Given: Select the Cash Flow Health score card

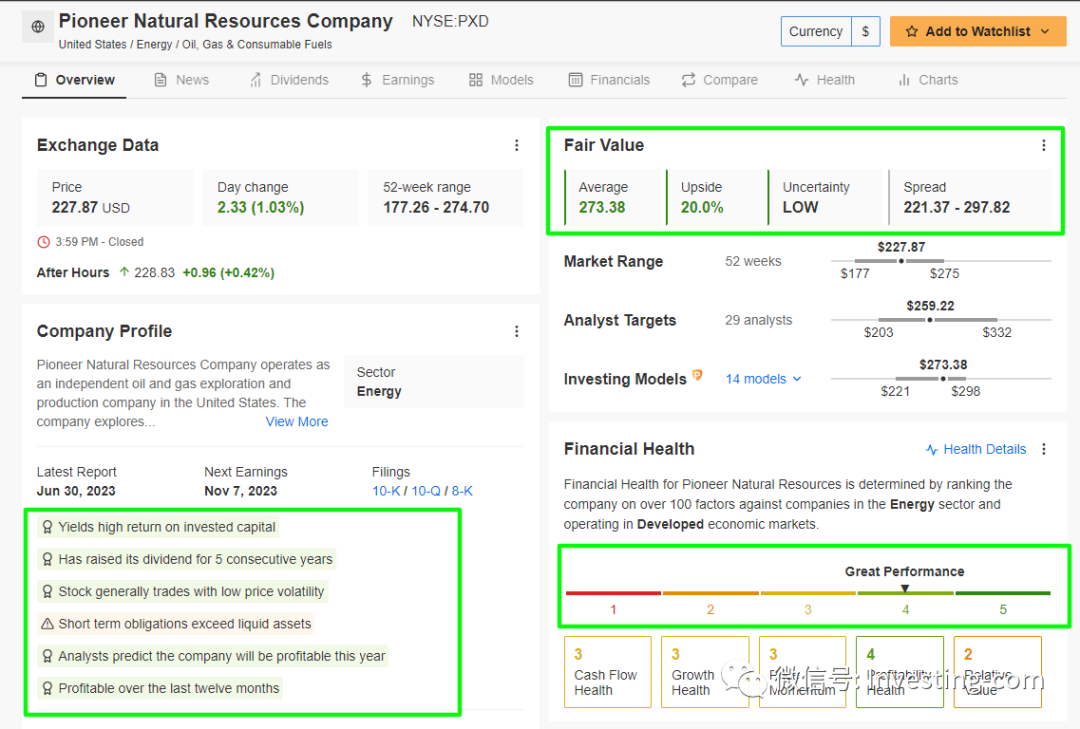Looking at the screenshot, I should click(x=607, y=672).
